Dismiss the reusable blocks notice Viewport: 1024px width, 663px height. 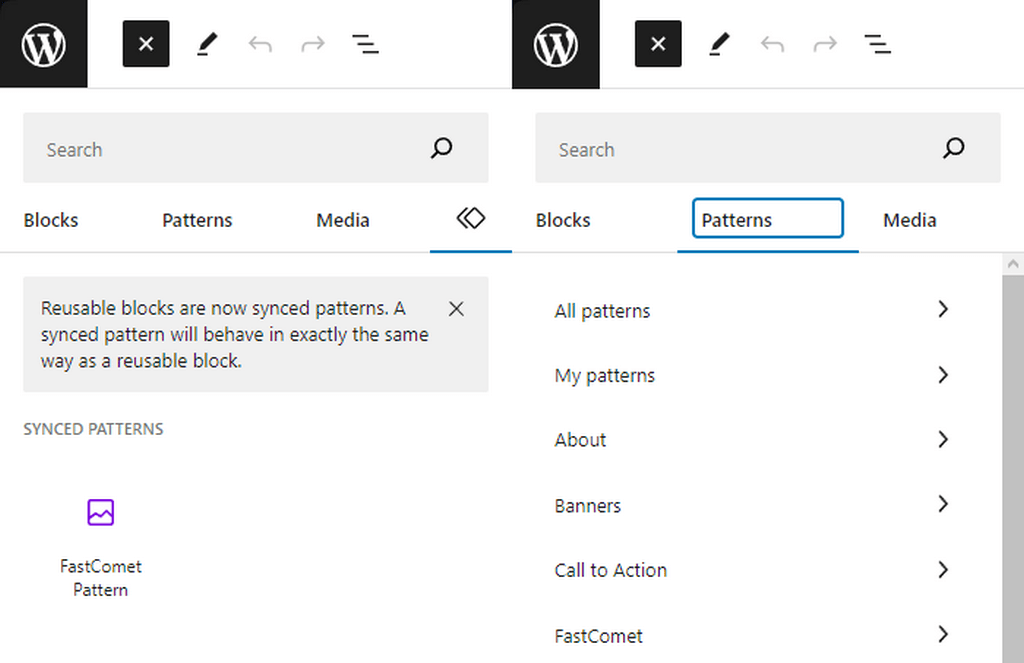tap(456, 308)
